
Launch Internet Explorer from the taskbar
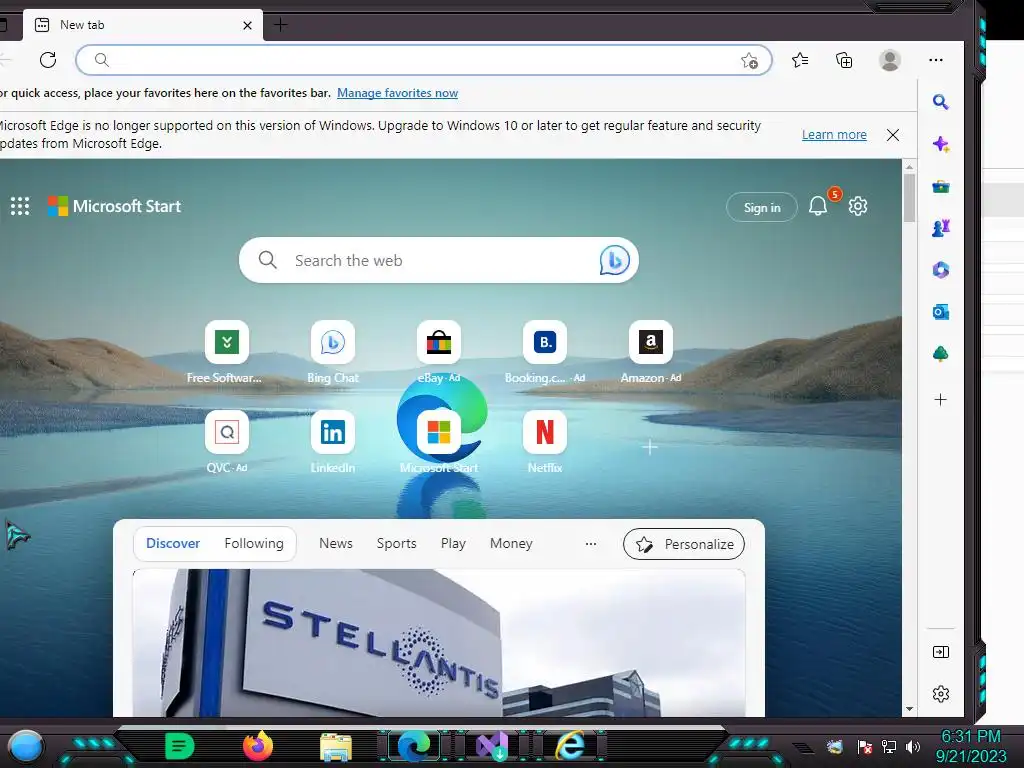[571, 745]
